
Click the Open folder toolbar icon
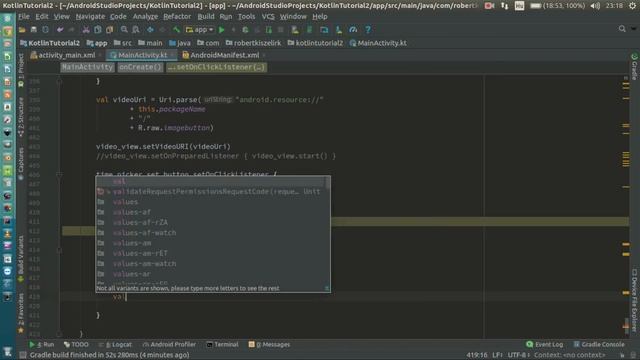pos(22,30)
